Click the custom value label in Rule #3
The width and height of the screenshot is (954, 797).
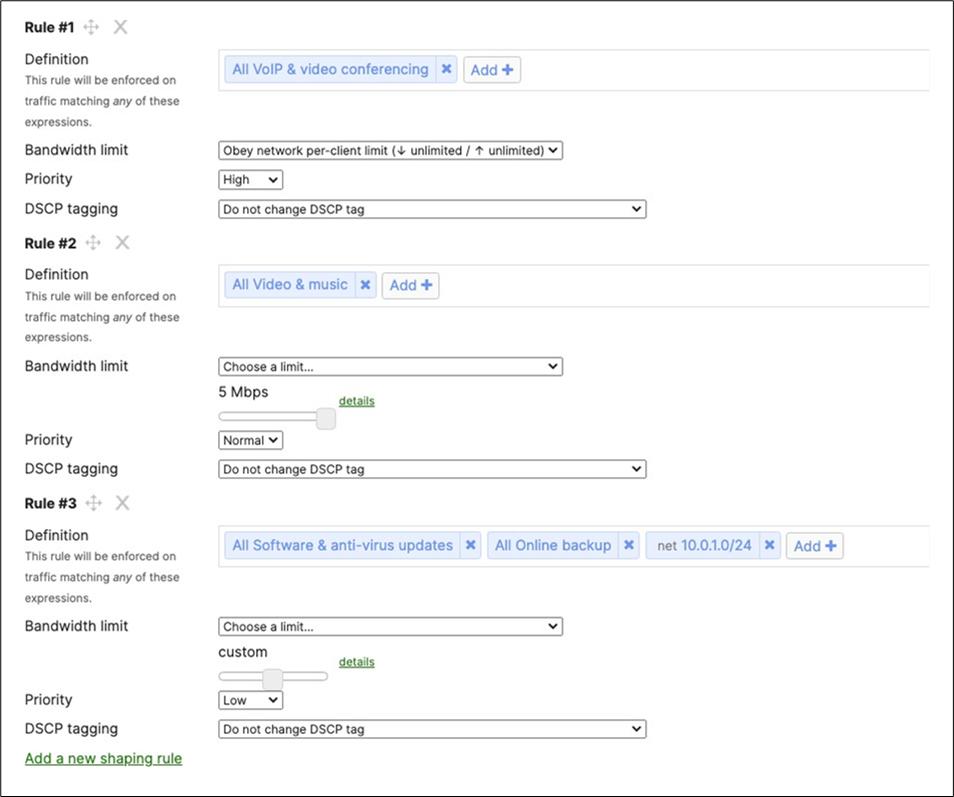pos(243,652)
